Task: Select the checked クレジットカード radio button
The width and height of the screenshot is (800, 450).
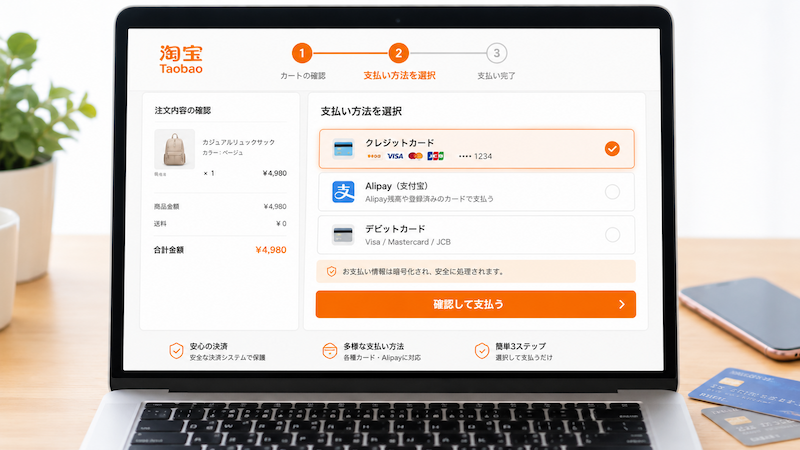Action: [612, 148]
